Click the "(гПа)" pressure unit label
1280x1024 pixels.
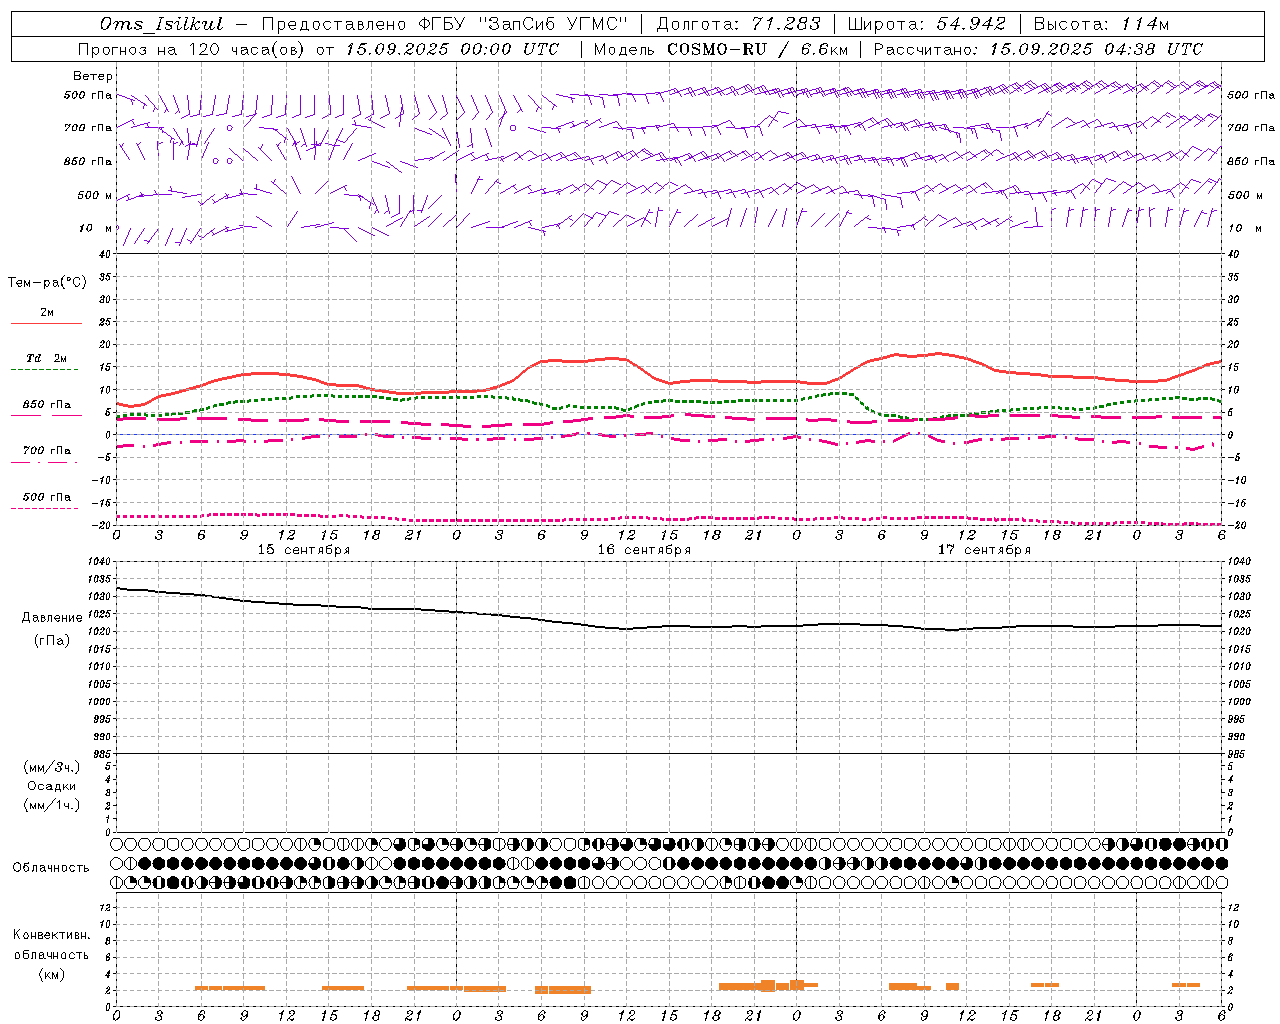(x=52, y=640)
